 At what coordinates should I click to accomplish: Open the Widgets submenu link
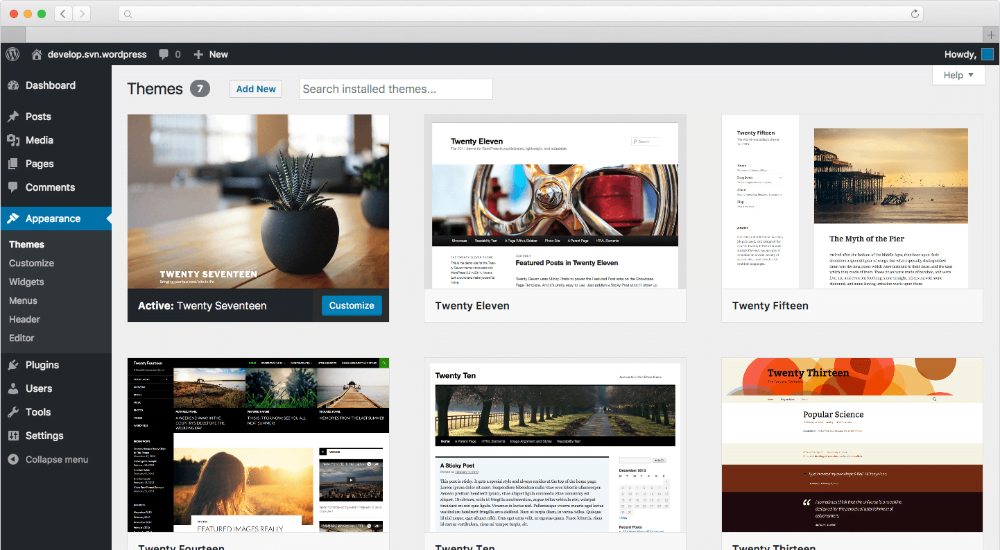tap(26, 282)
